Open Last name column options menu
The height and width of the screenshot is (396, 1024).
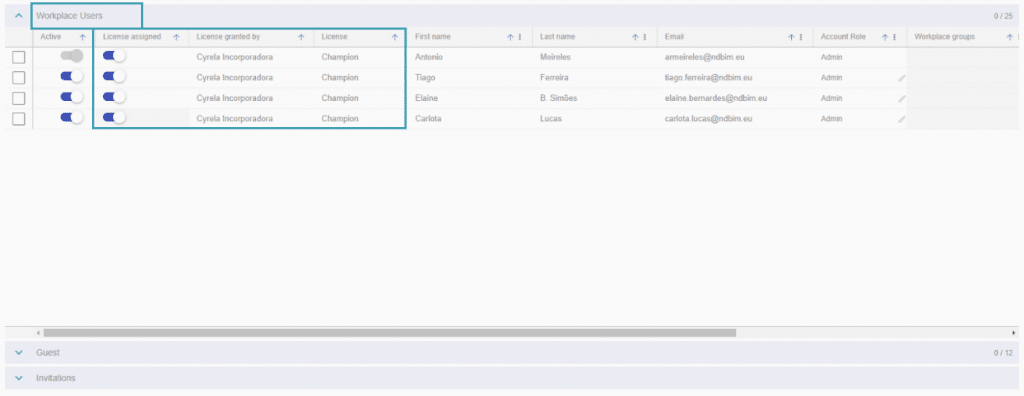tap(645, 37)
